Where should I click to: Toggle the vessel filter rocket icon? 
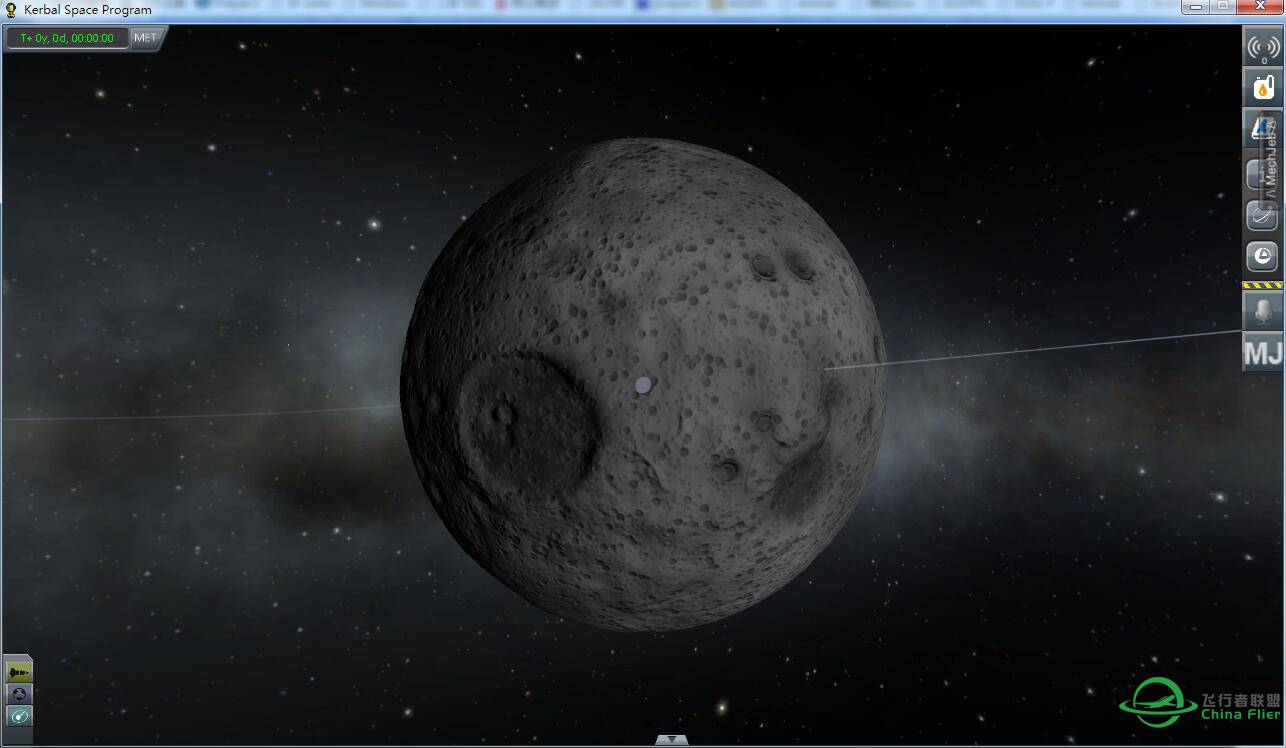19,672
